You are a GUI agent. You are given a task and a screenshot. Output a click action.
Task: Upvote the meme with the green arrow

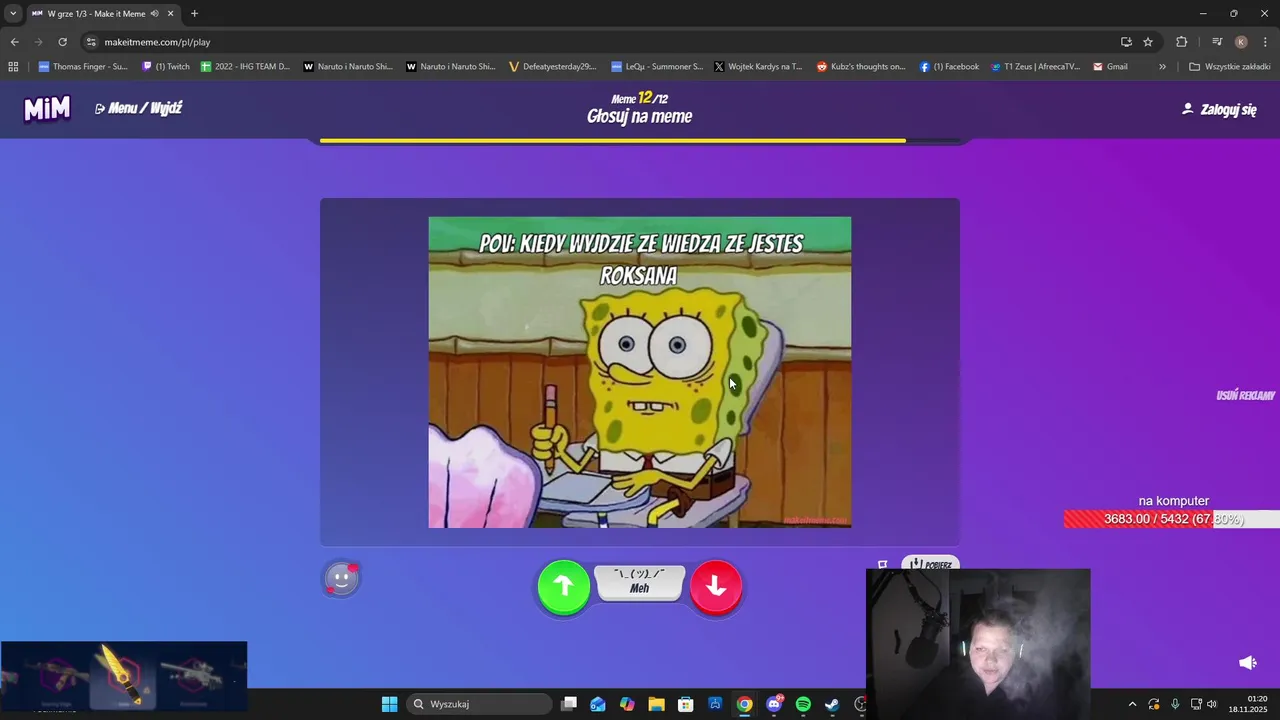tap(564, 587)
